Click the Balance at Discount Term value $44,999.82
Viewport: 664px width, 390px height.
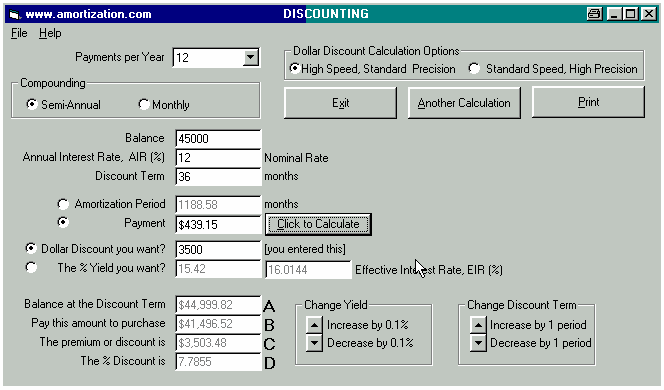(218, 305)
